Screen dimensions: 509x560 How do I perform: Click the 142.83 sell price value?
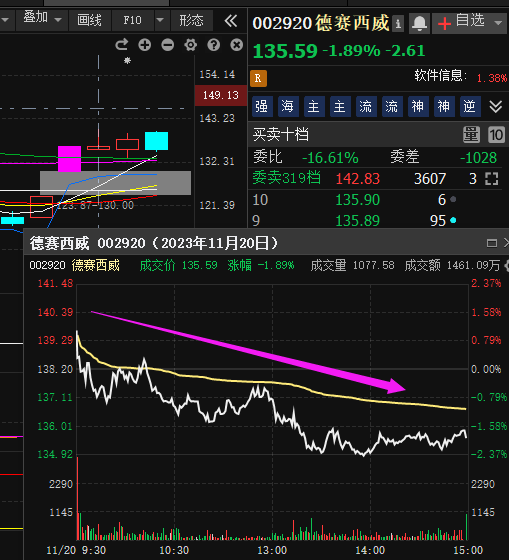coord(358,179)
